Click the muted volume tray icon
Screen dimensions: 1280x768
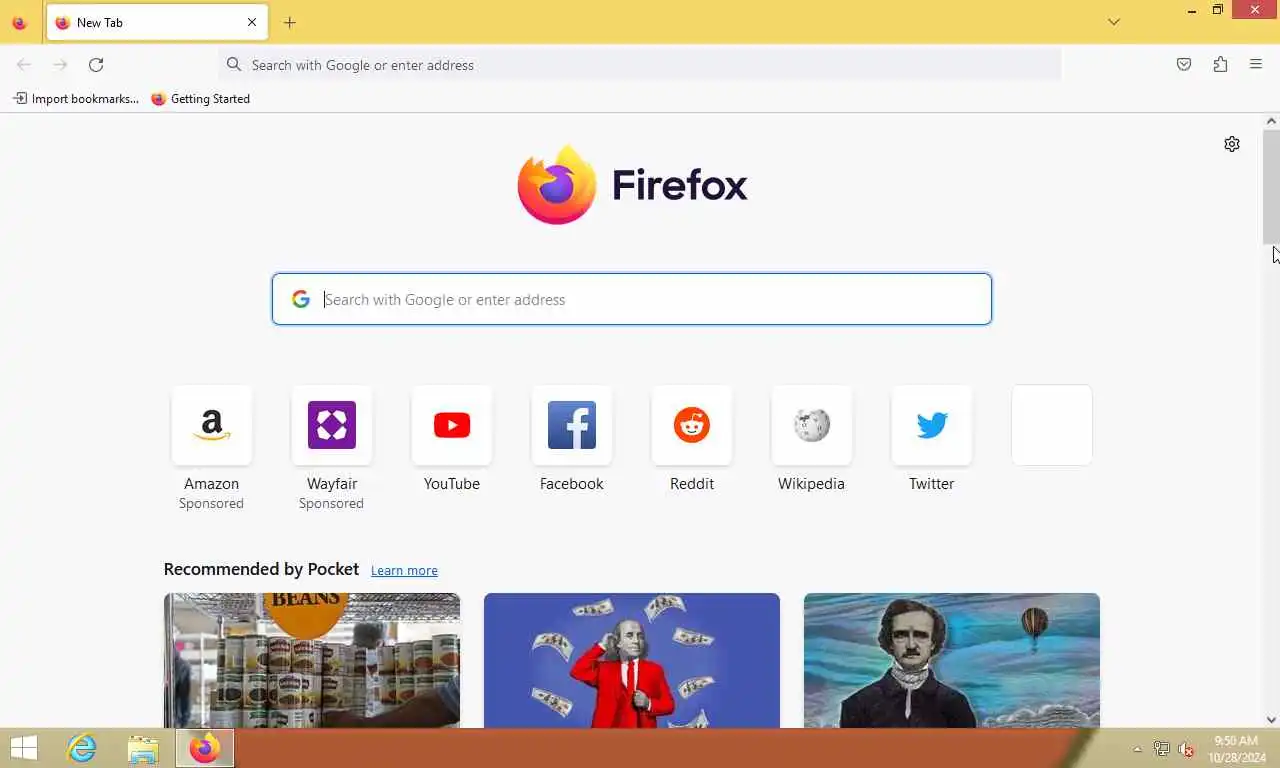(x=1187, y=749)
